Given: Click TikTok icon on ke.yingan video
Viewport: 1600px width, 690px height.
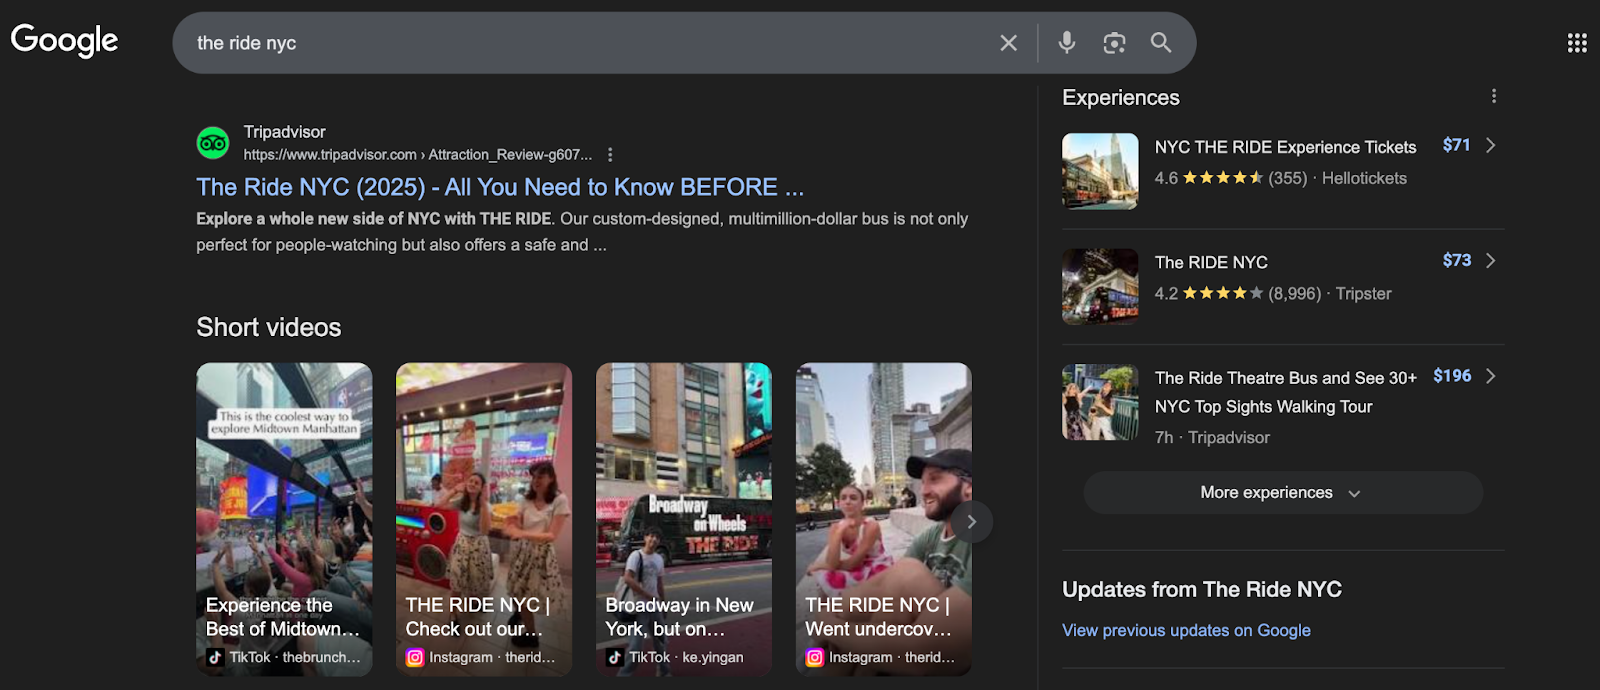Looking at the screenshot, I should (x=615, y=657).
